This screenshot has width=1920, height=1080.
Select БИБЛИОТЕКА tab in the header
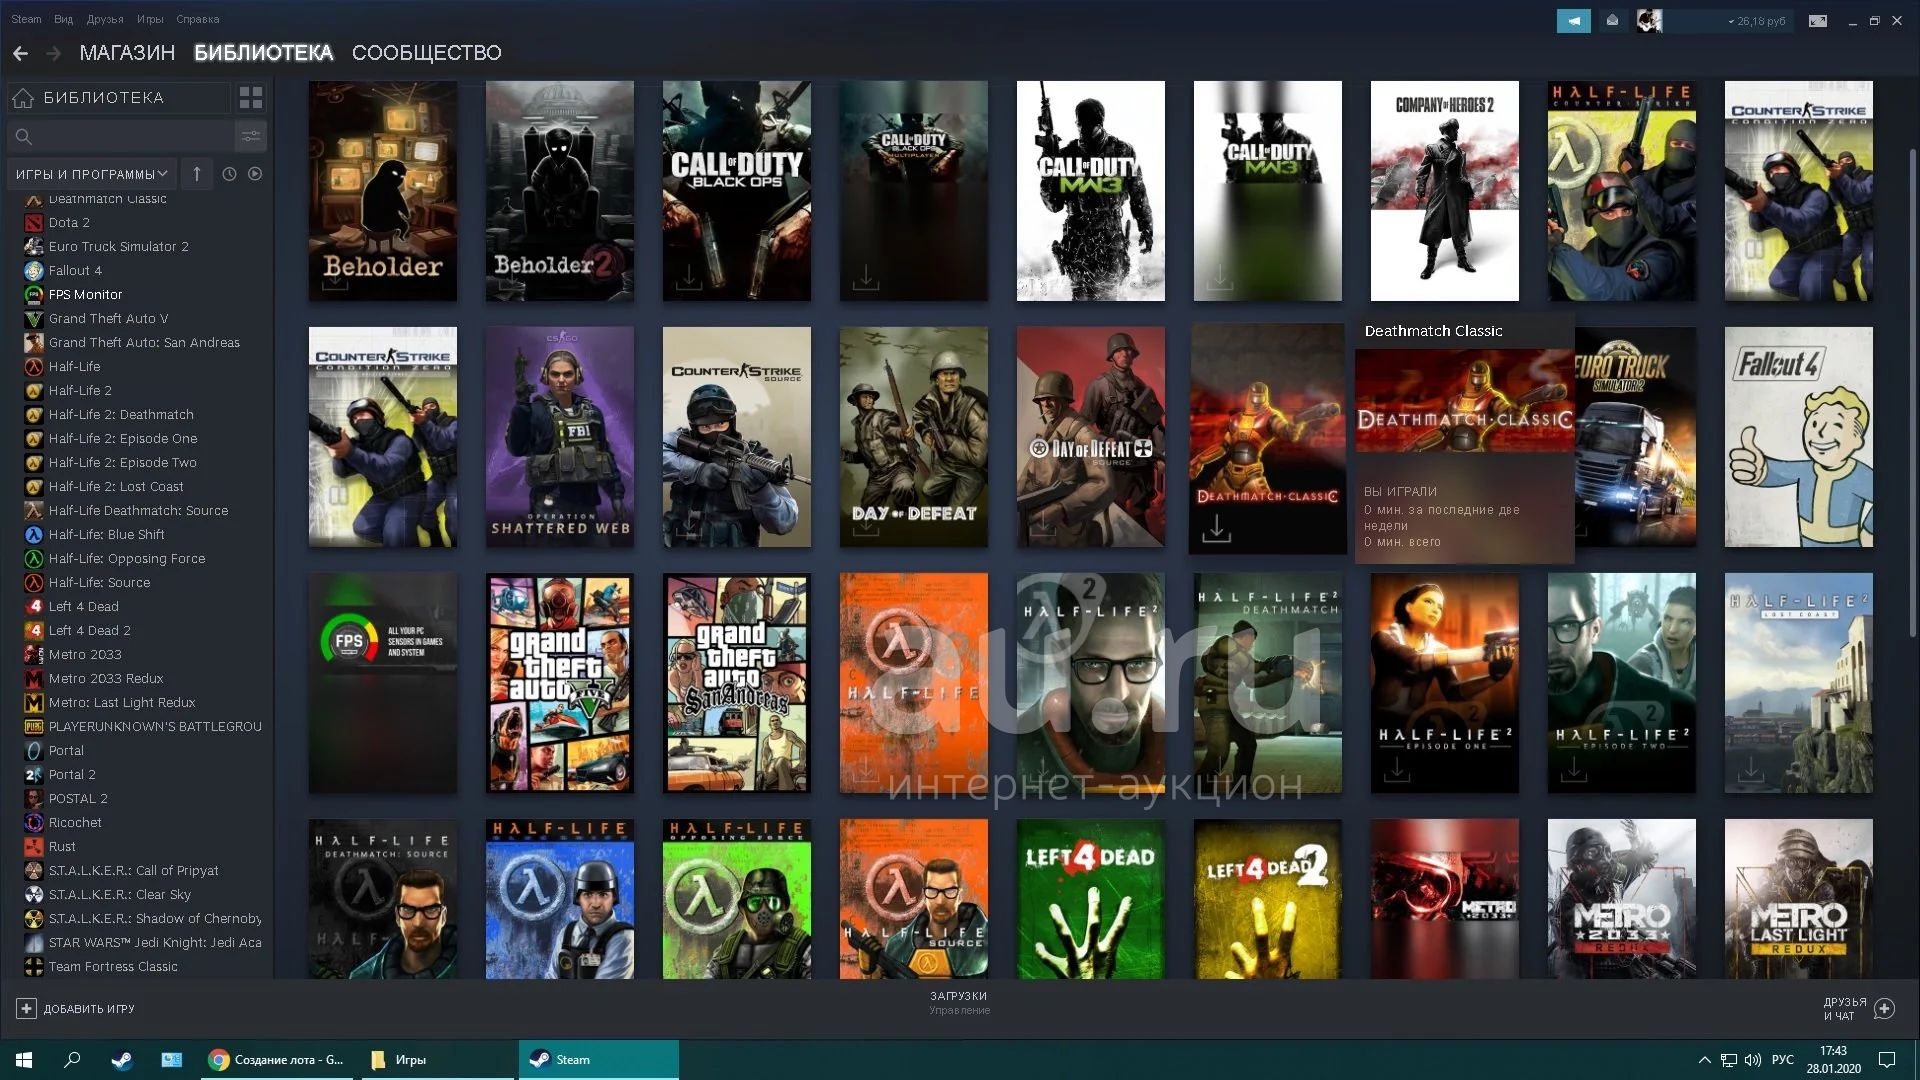(x=264, y=53)
